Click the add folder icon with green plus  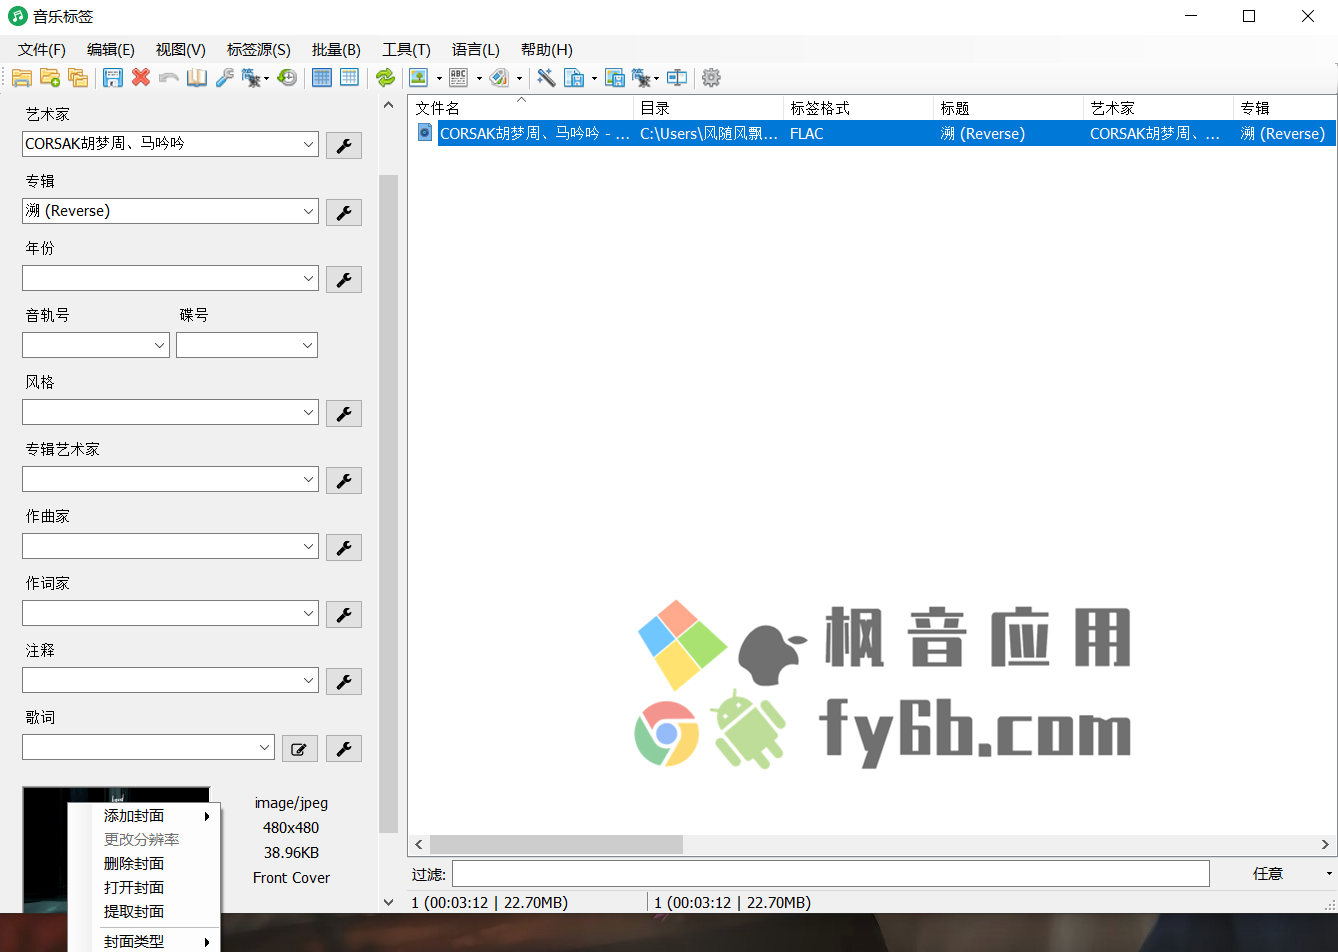(x=50, y=78)
